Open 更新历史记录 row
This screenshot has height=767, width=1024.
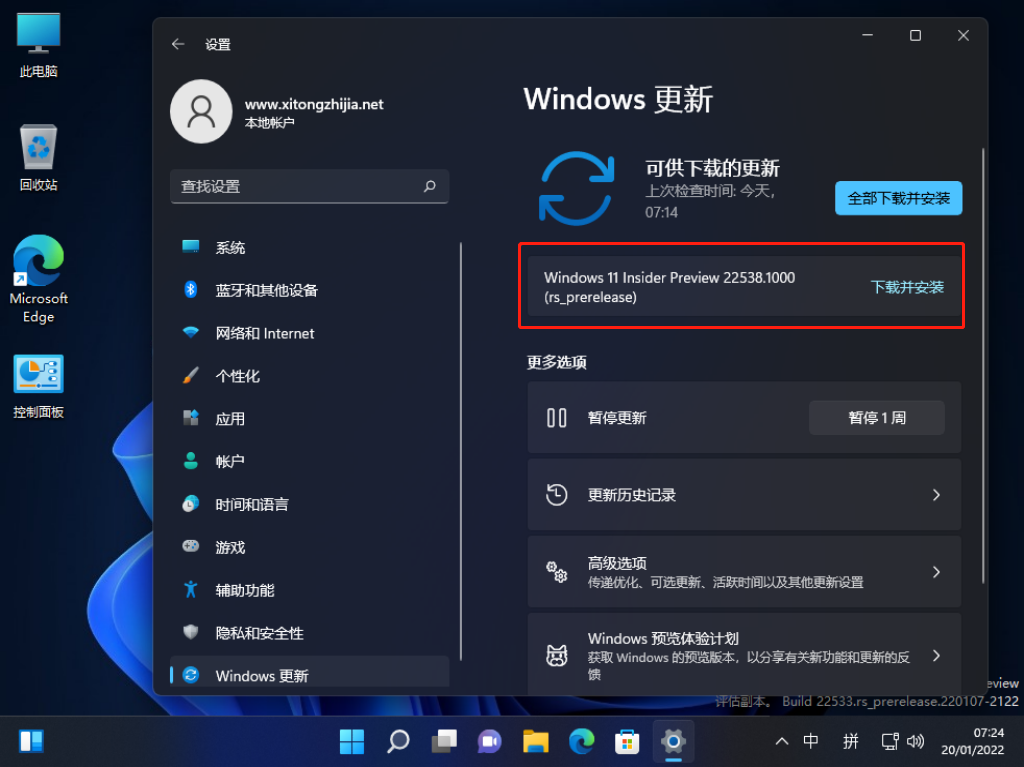[x=744, y=495]
